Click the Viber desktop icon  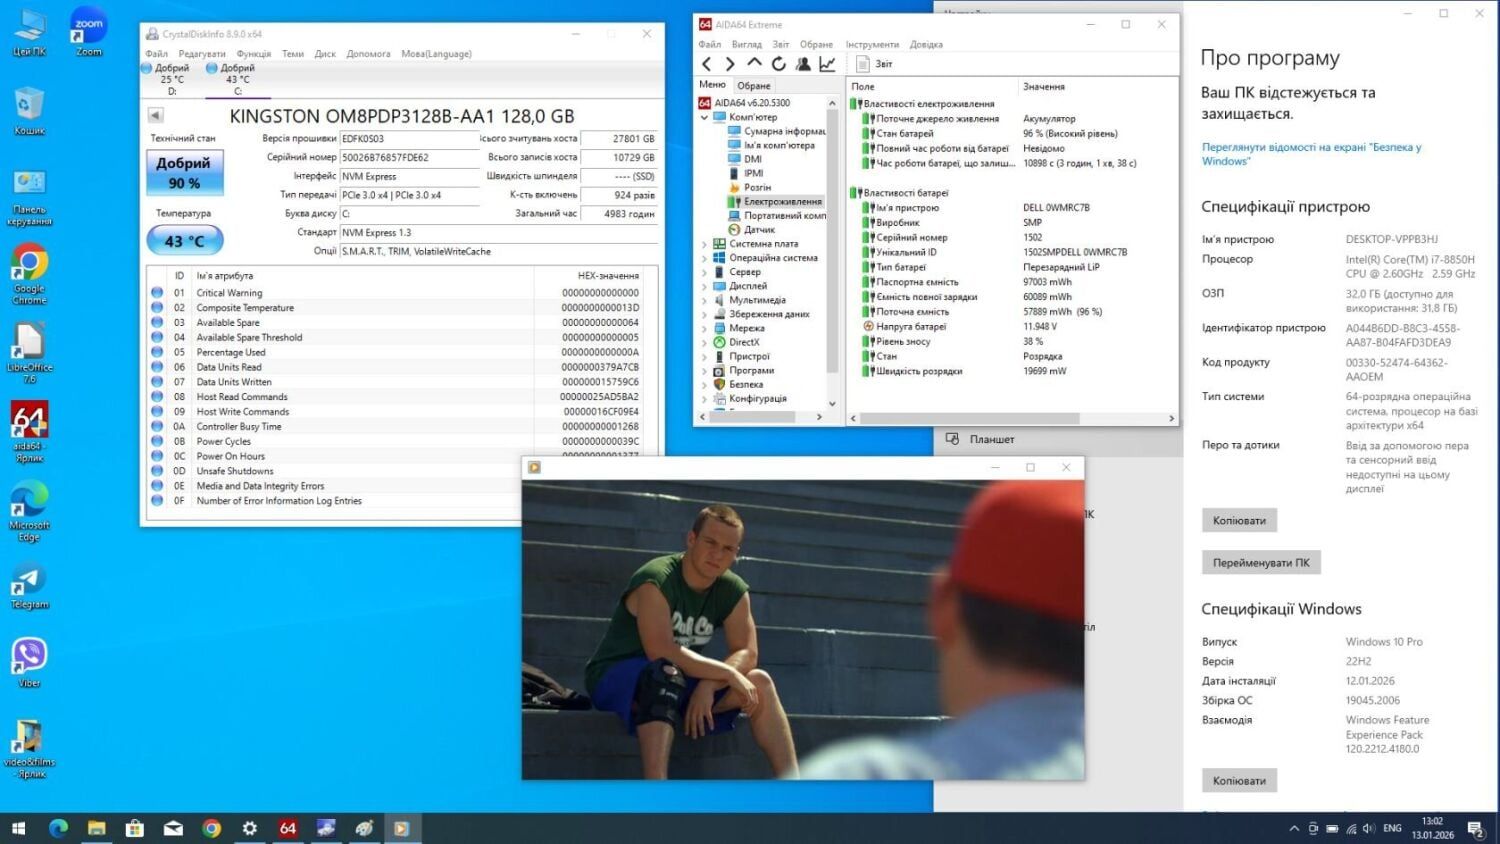(x=29, y=661)
